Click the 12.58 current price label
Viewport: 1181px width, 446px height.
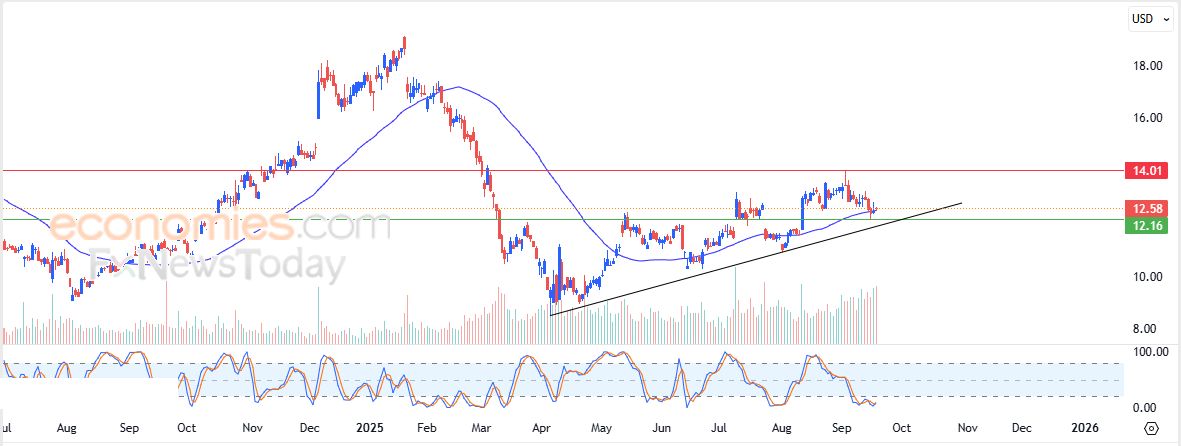coord(1144,208)
